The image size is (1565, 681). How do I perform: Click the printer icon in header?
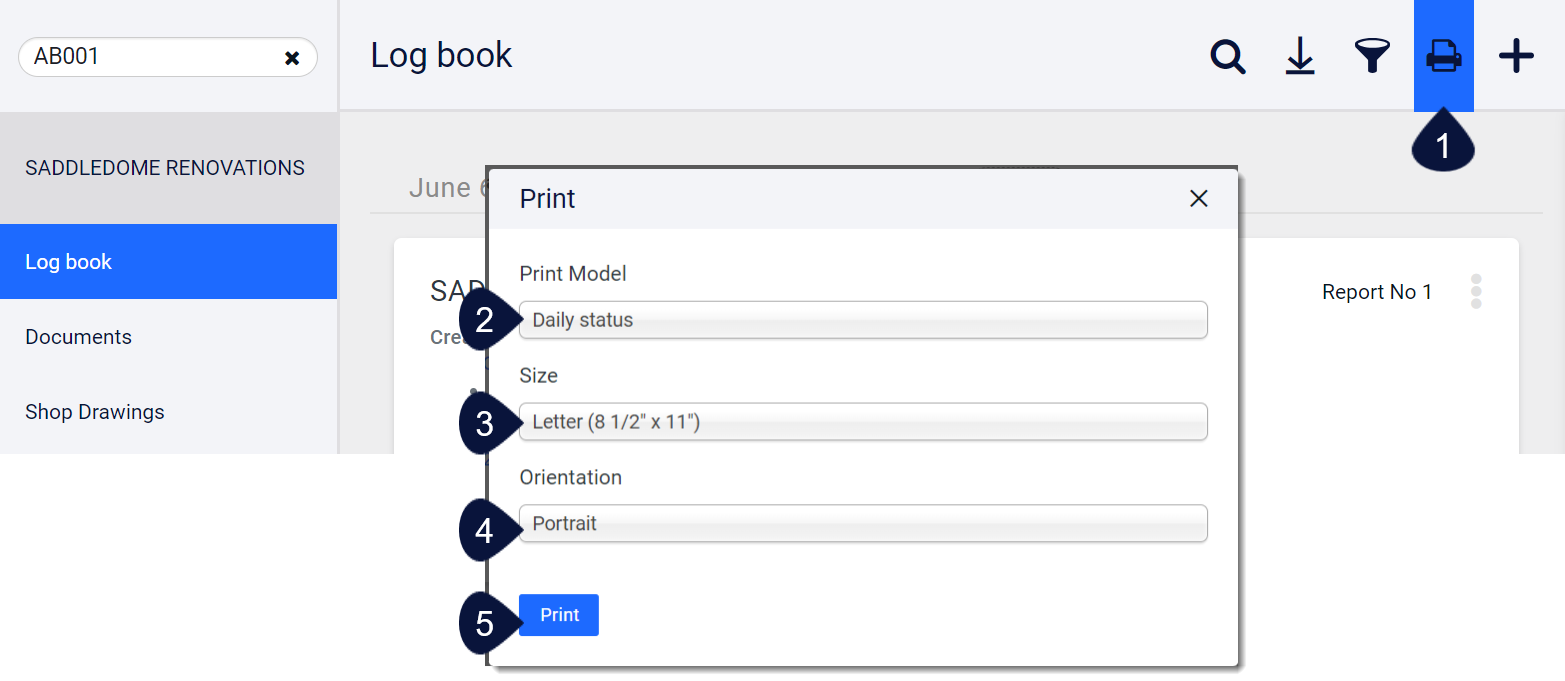point(1444,56)
